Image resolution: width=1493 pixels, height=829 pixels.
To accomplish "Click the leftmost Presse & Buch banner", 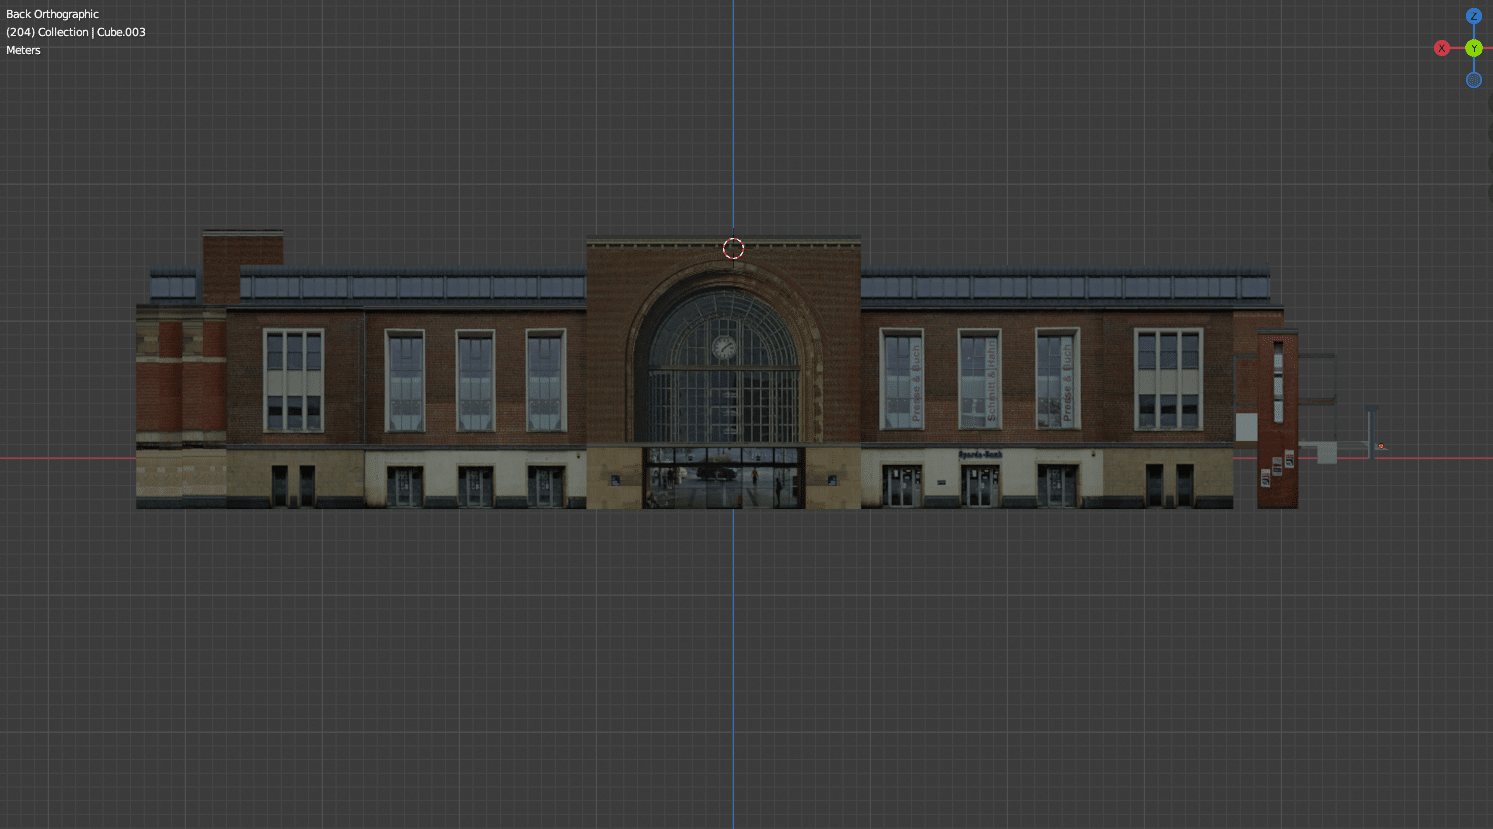I will point(915,382).
